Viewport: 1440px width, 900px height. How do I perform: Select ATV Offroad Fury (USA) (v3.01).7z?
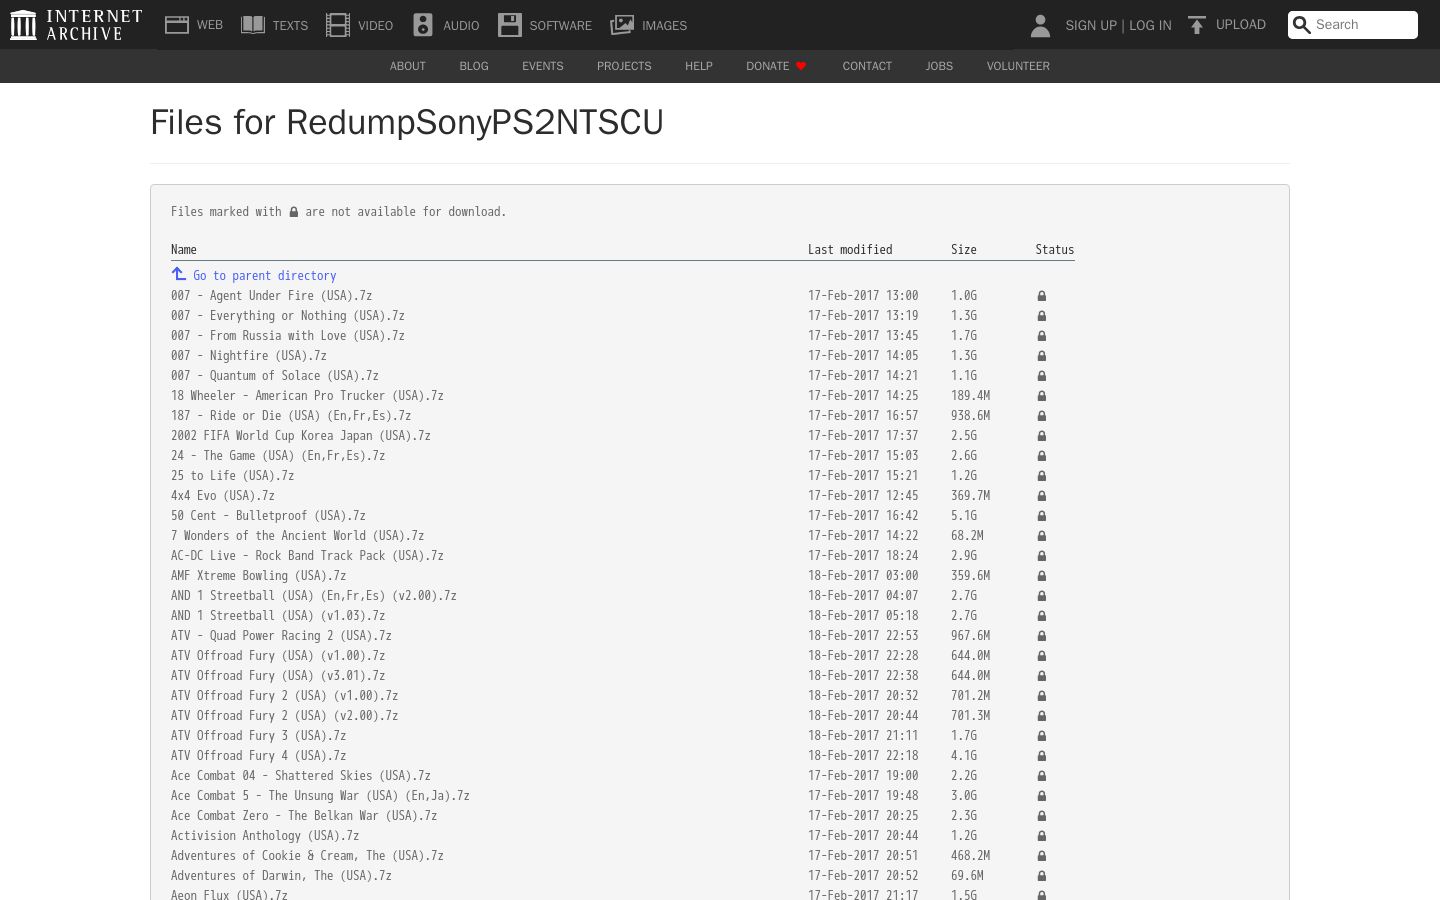coord(278,676)
